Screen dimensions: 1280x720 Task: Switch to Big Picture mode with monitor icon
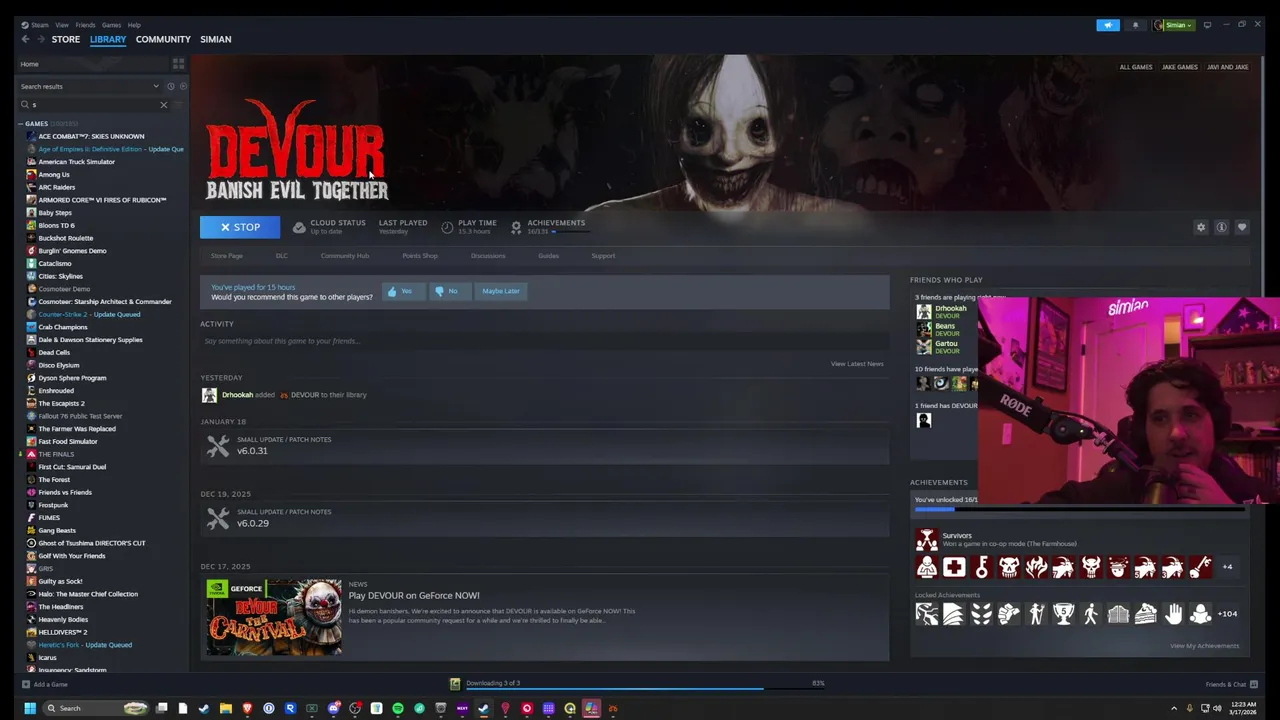click(x=1207, y=25)
